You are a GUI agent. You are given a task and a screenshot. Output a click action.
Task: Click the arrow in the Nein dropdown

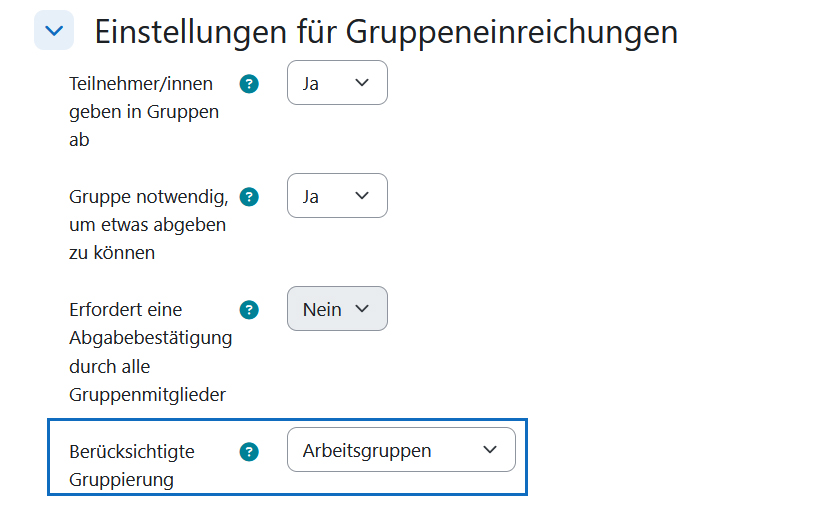coord(362,309)
